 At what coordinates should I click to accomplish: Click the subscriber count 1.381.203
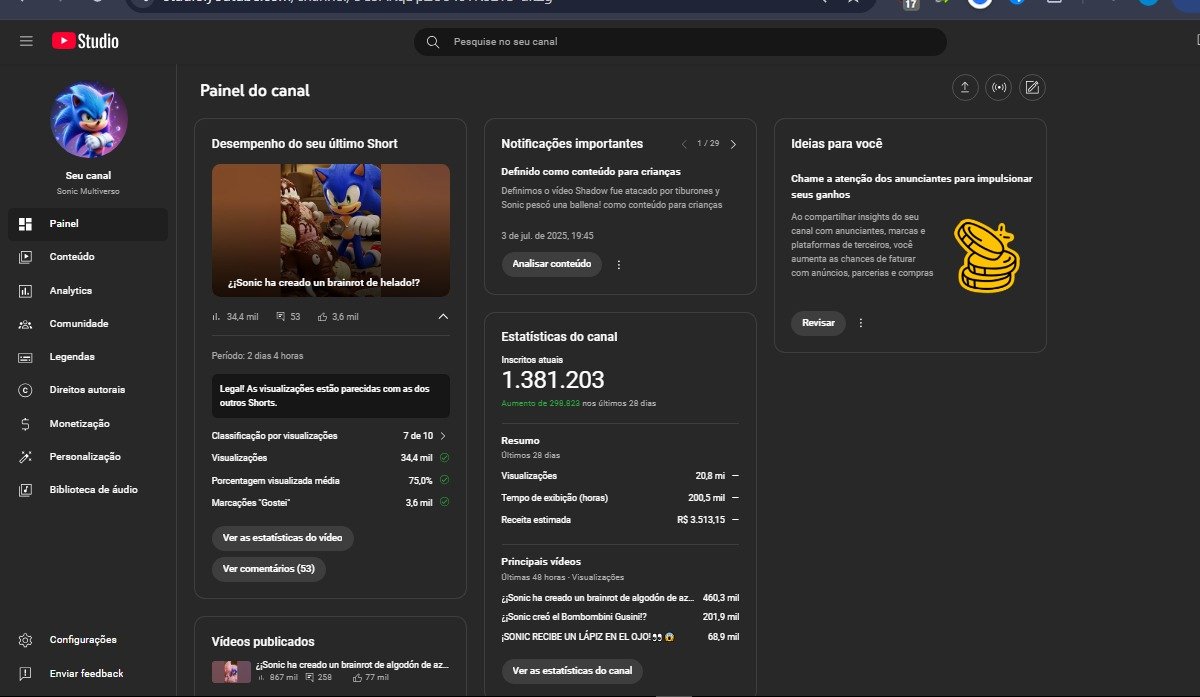coord(553,380)
